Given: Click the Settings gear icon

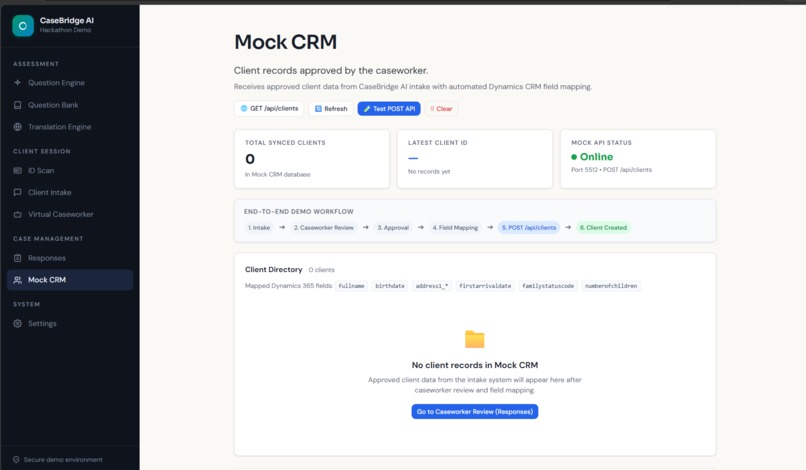Looking at the screenshot, I should tap(17, 323).
